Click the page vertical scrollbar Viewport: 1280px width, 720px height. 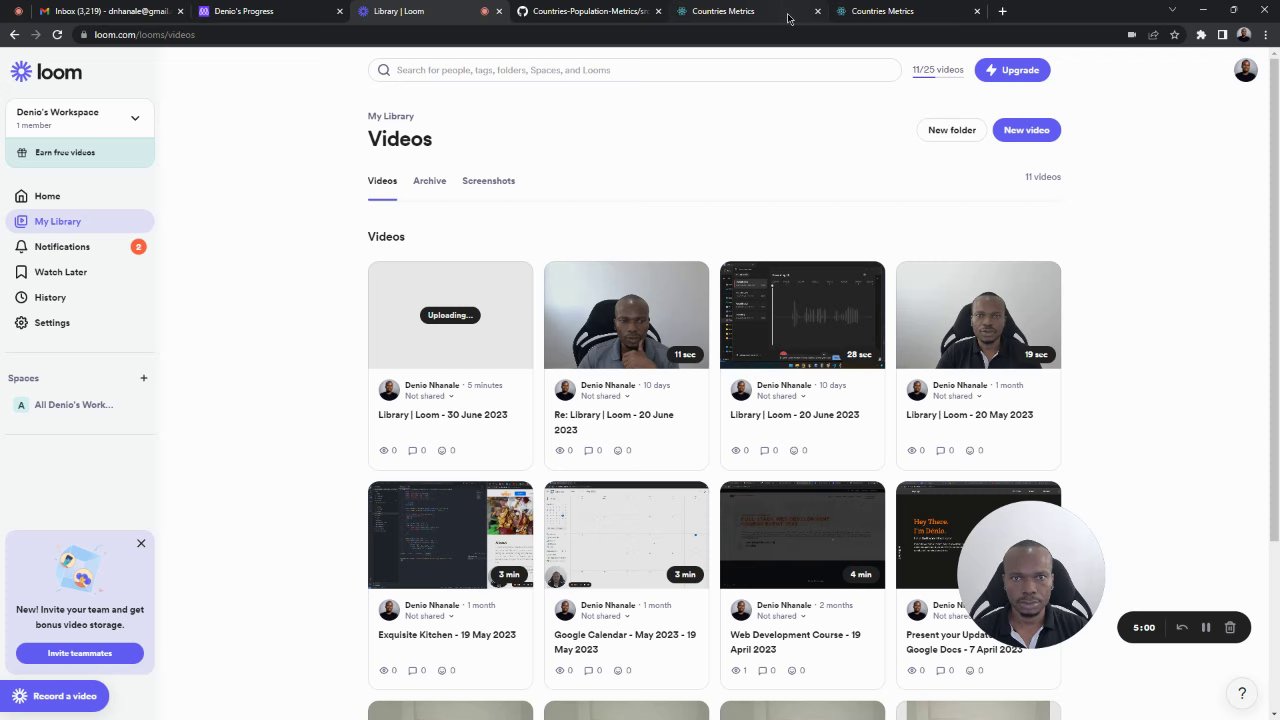tap(1274, 300)
